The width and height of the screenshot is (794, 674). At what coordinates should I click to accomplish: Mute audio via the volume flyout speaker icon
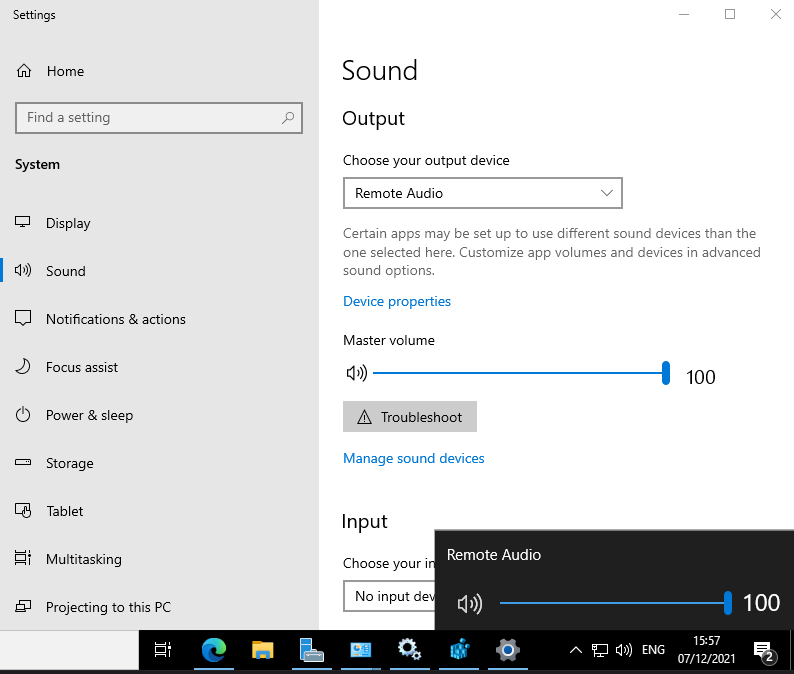coord(469,603)
